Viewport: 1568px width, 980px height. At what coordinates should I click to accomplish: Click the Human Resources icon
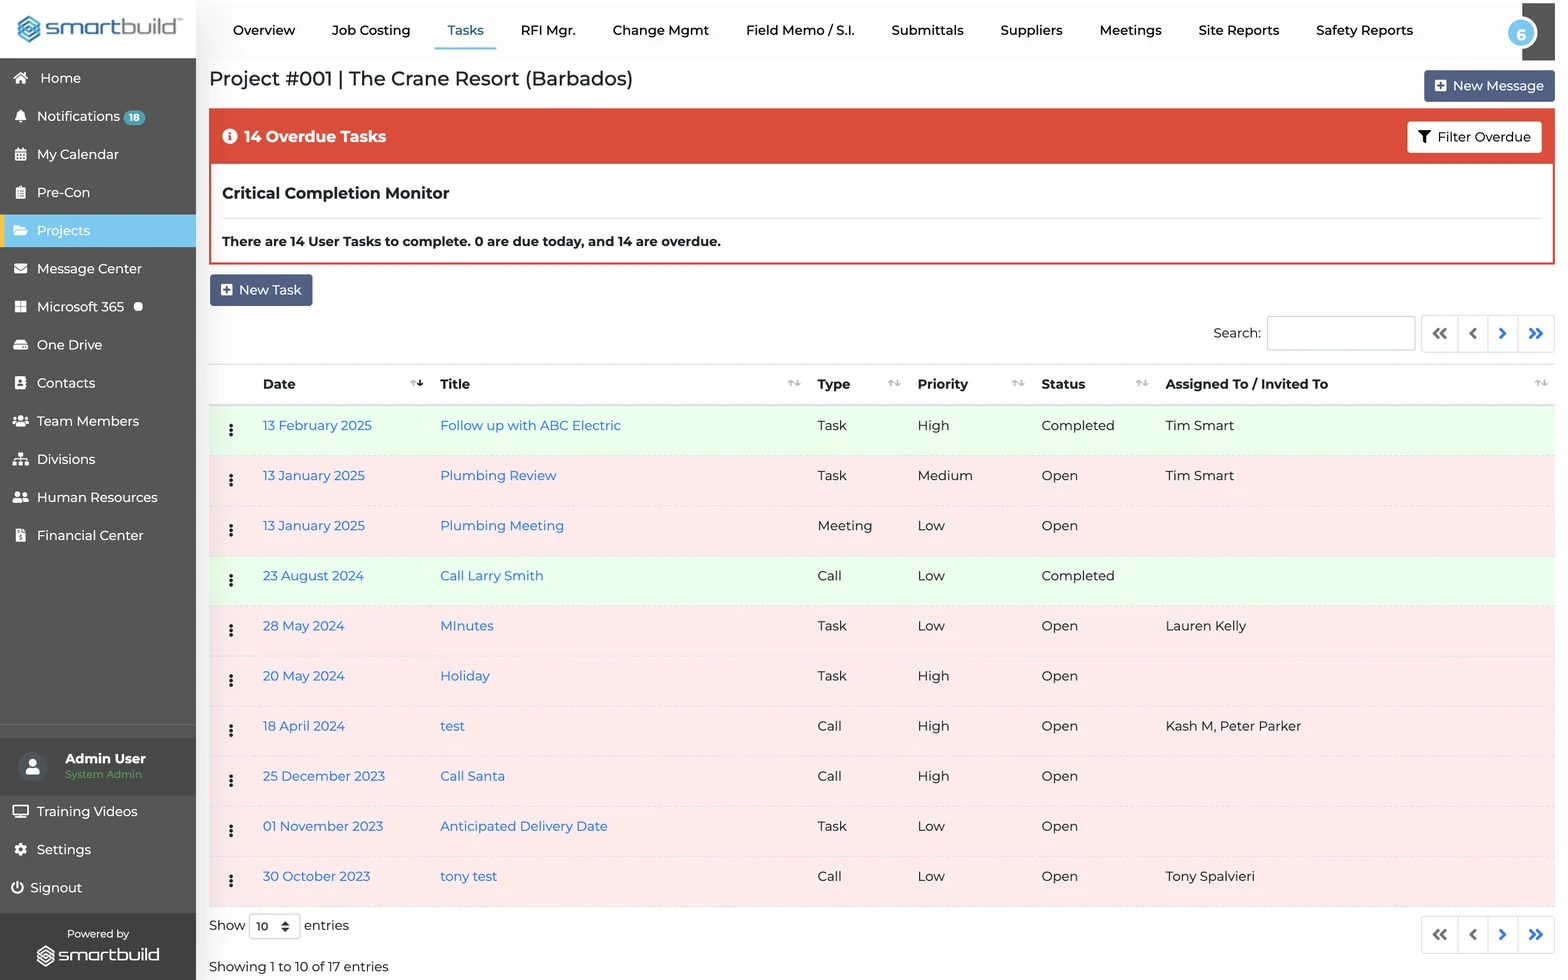(x=20, y=497)
